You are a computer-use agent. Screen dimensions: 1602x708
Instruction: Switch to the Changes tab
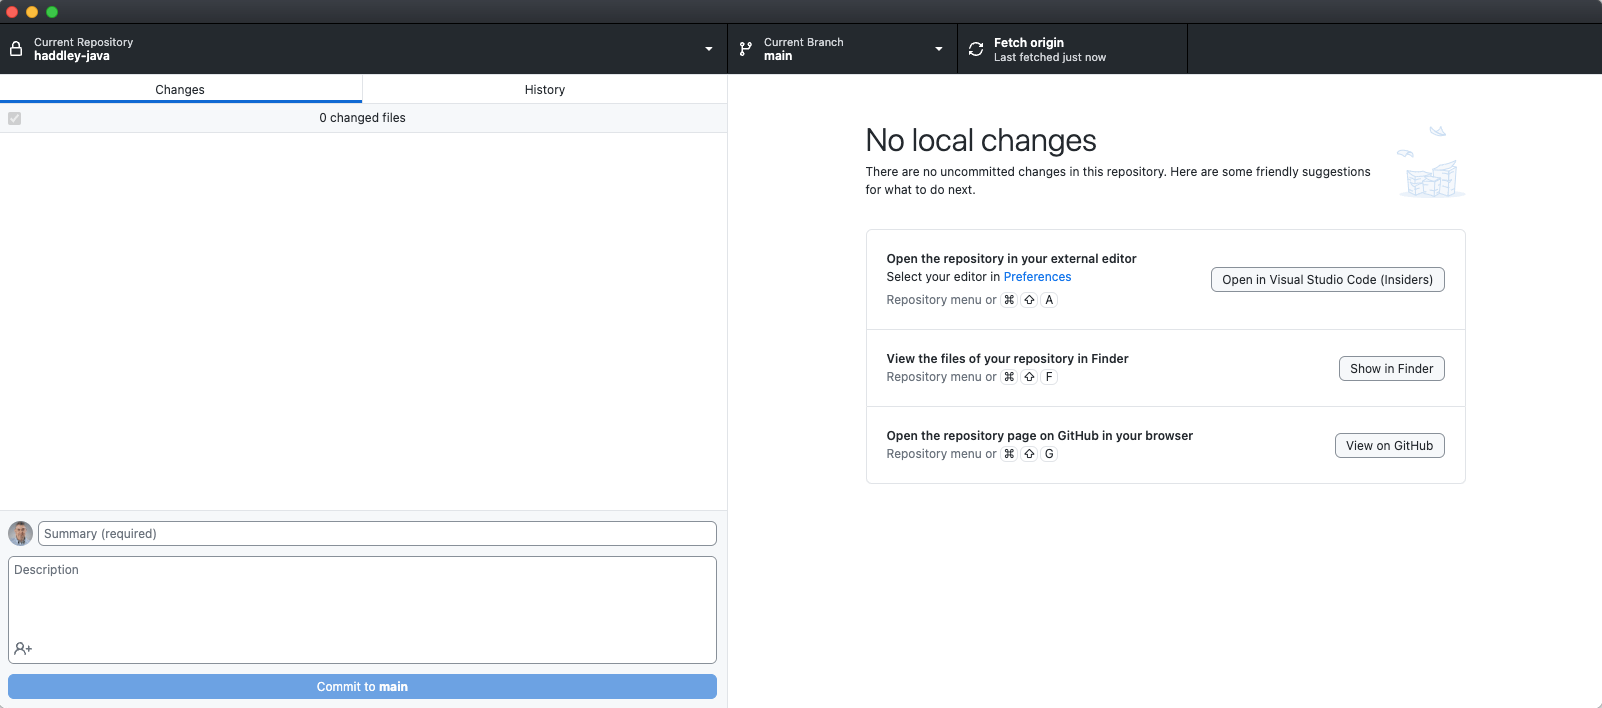(180, 90)
